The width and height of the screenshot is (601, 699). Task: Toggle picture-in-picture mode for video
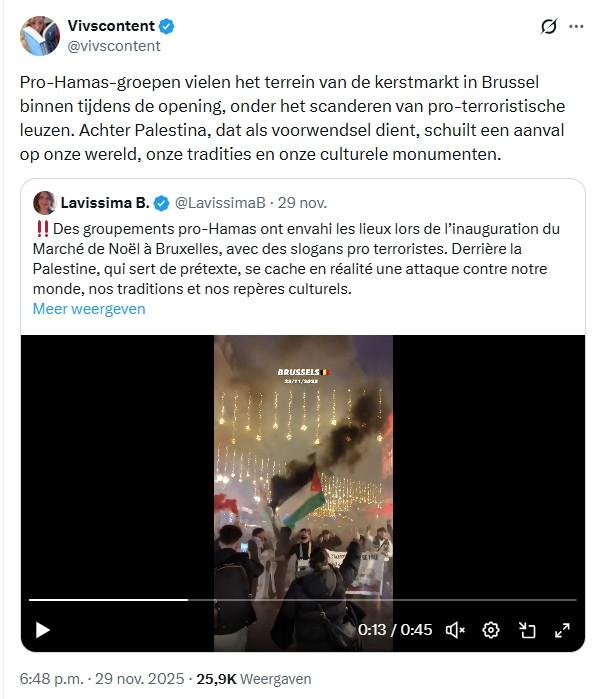(527, 630)
